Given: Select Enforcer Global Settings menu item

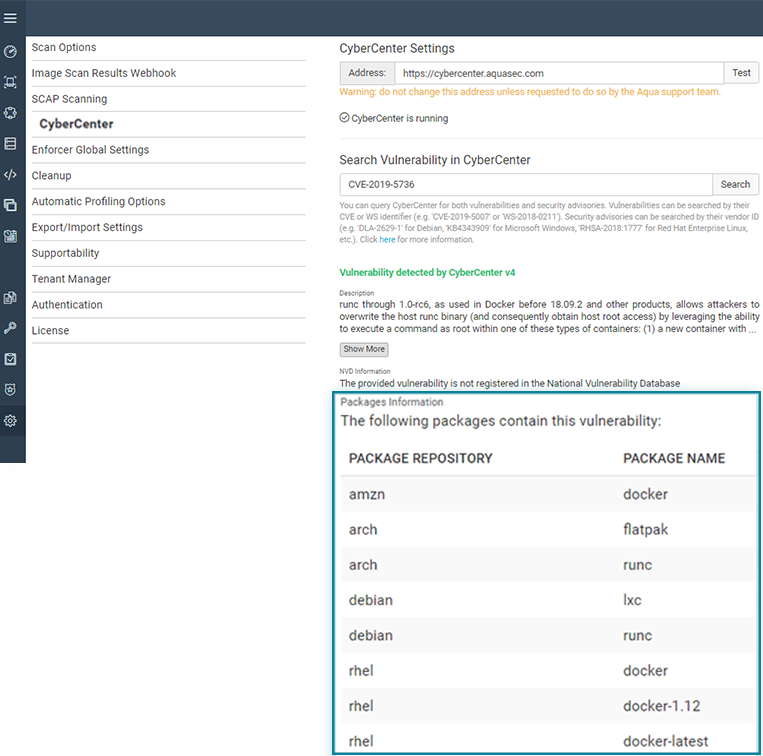Looking at the screenshot, I should pyautogui.click(x=91, y=150).
